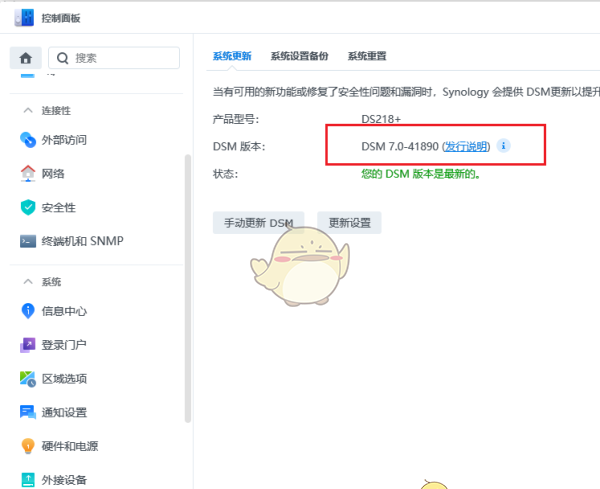Screen dimensions: 600x489
Task: Select the 登录门户 label in sidebar
Action: tap(64, 345)
